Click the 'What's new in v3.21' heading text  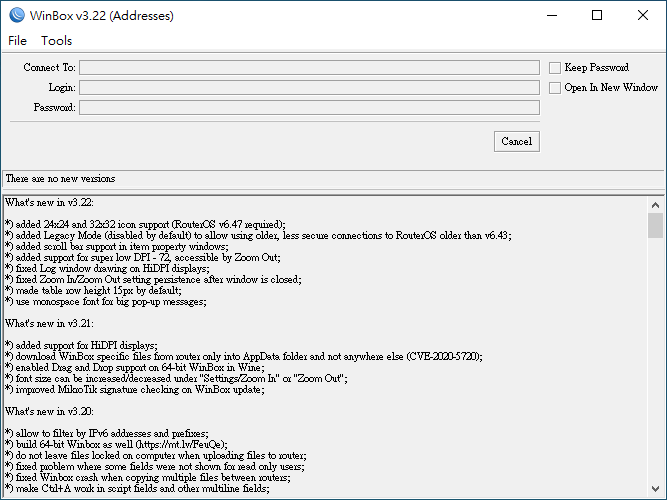click(x=49, y=324)
